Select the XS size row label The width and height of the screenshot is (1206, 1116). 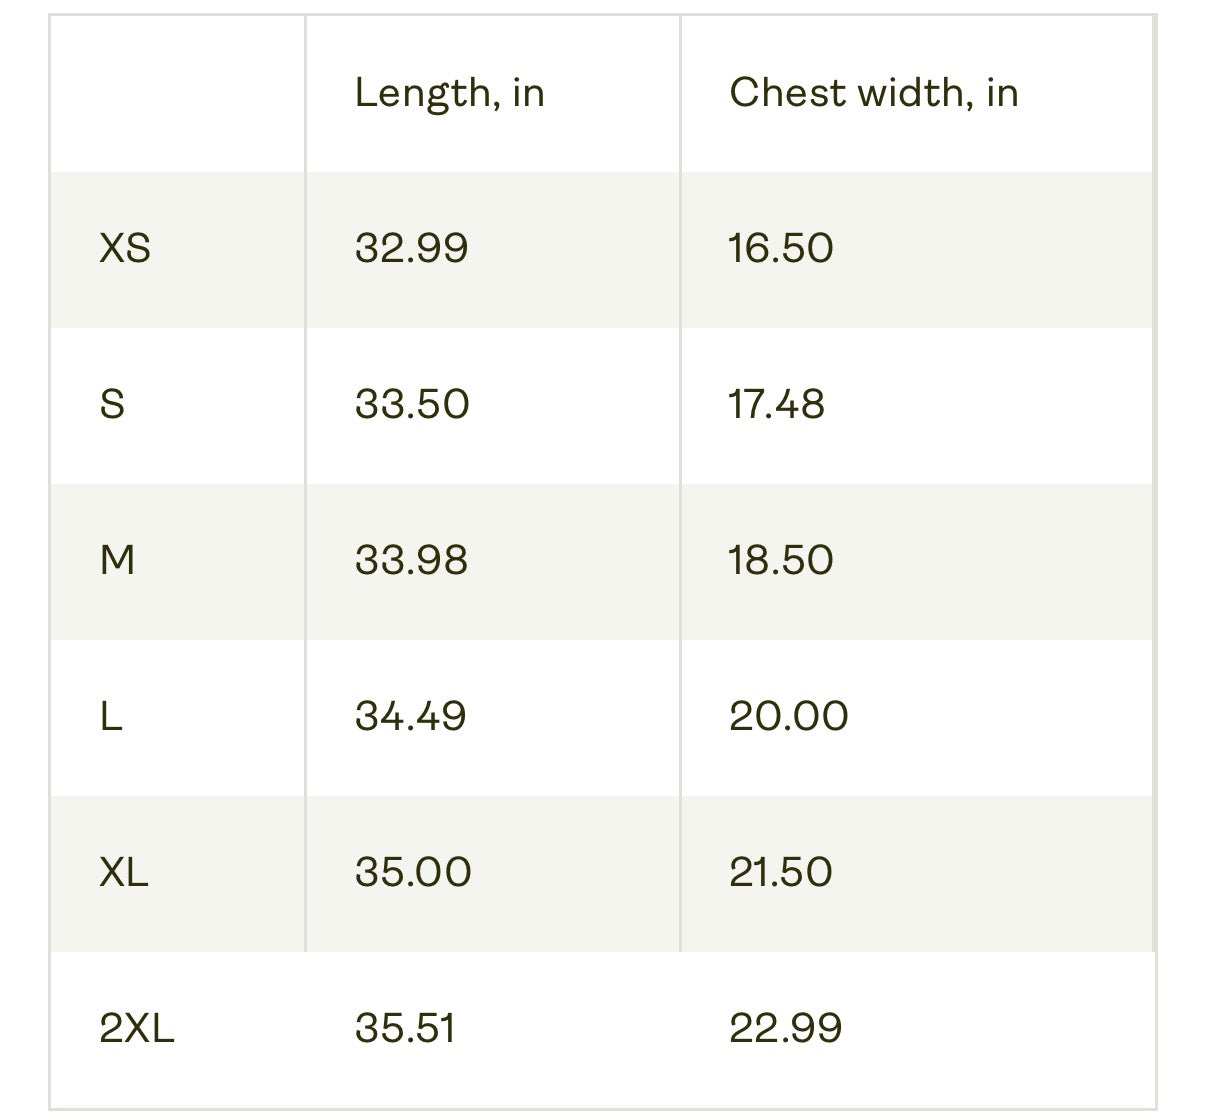125,248
